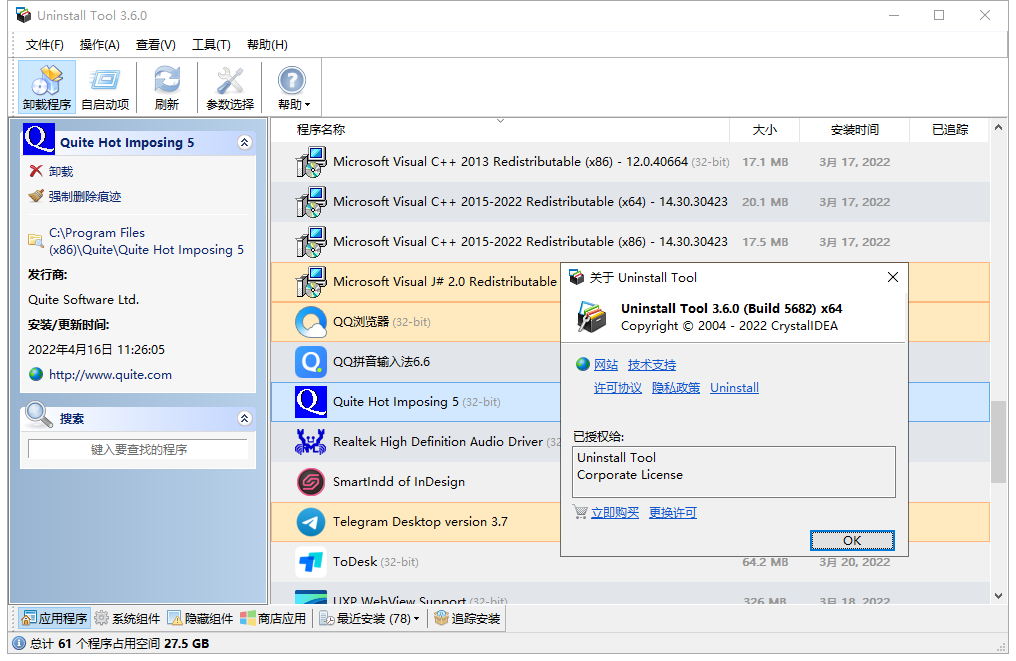Open the 网站 website link in About dialog
1016x661 pixels.
pos(606,365)
